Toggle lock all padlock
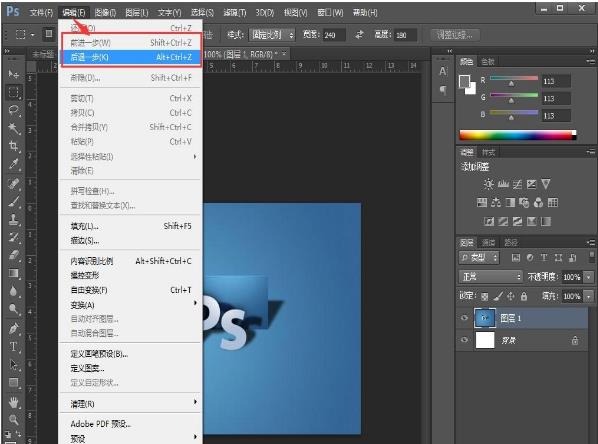 [x=524, y=296]
